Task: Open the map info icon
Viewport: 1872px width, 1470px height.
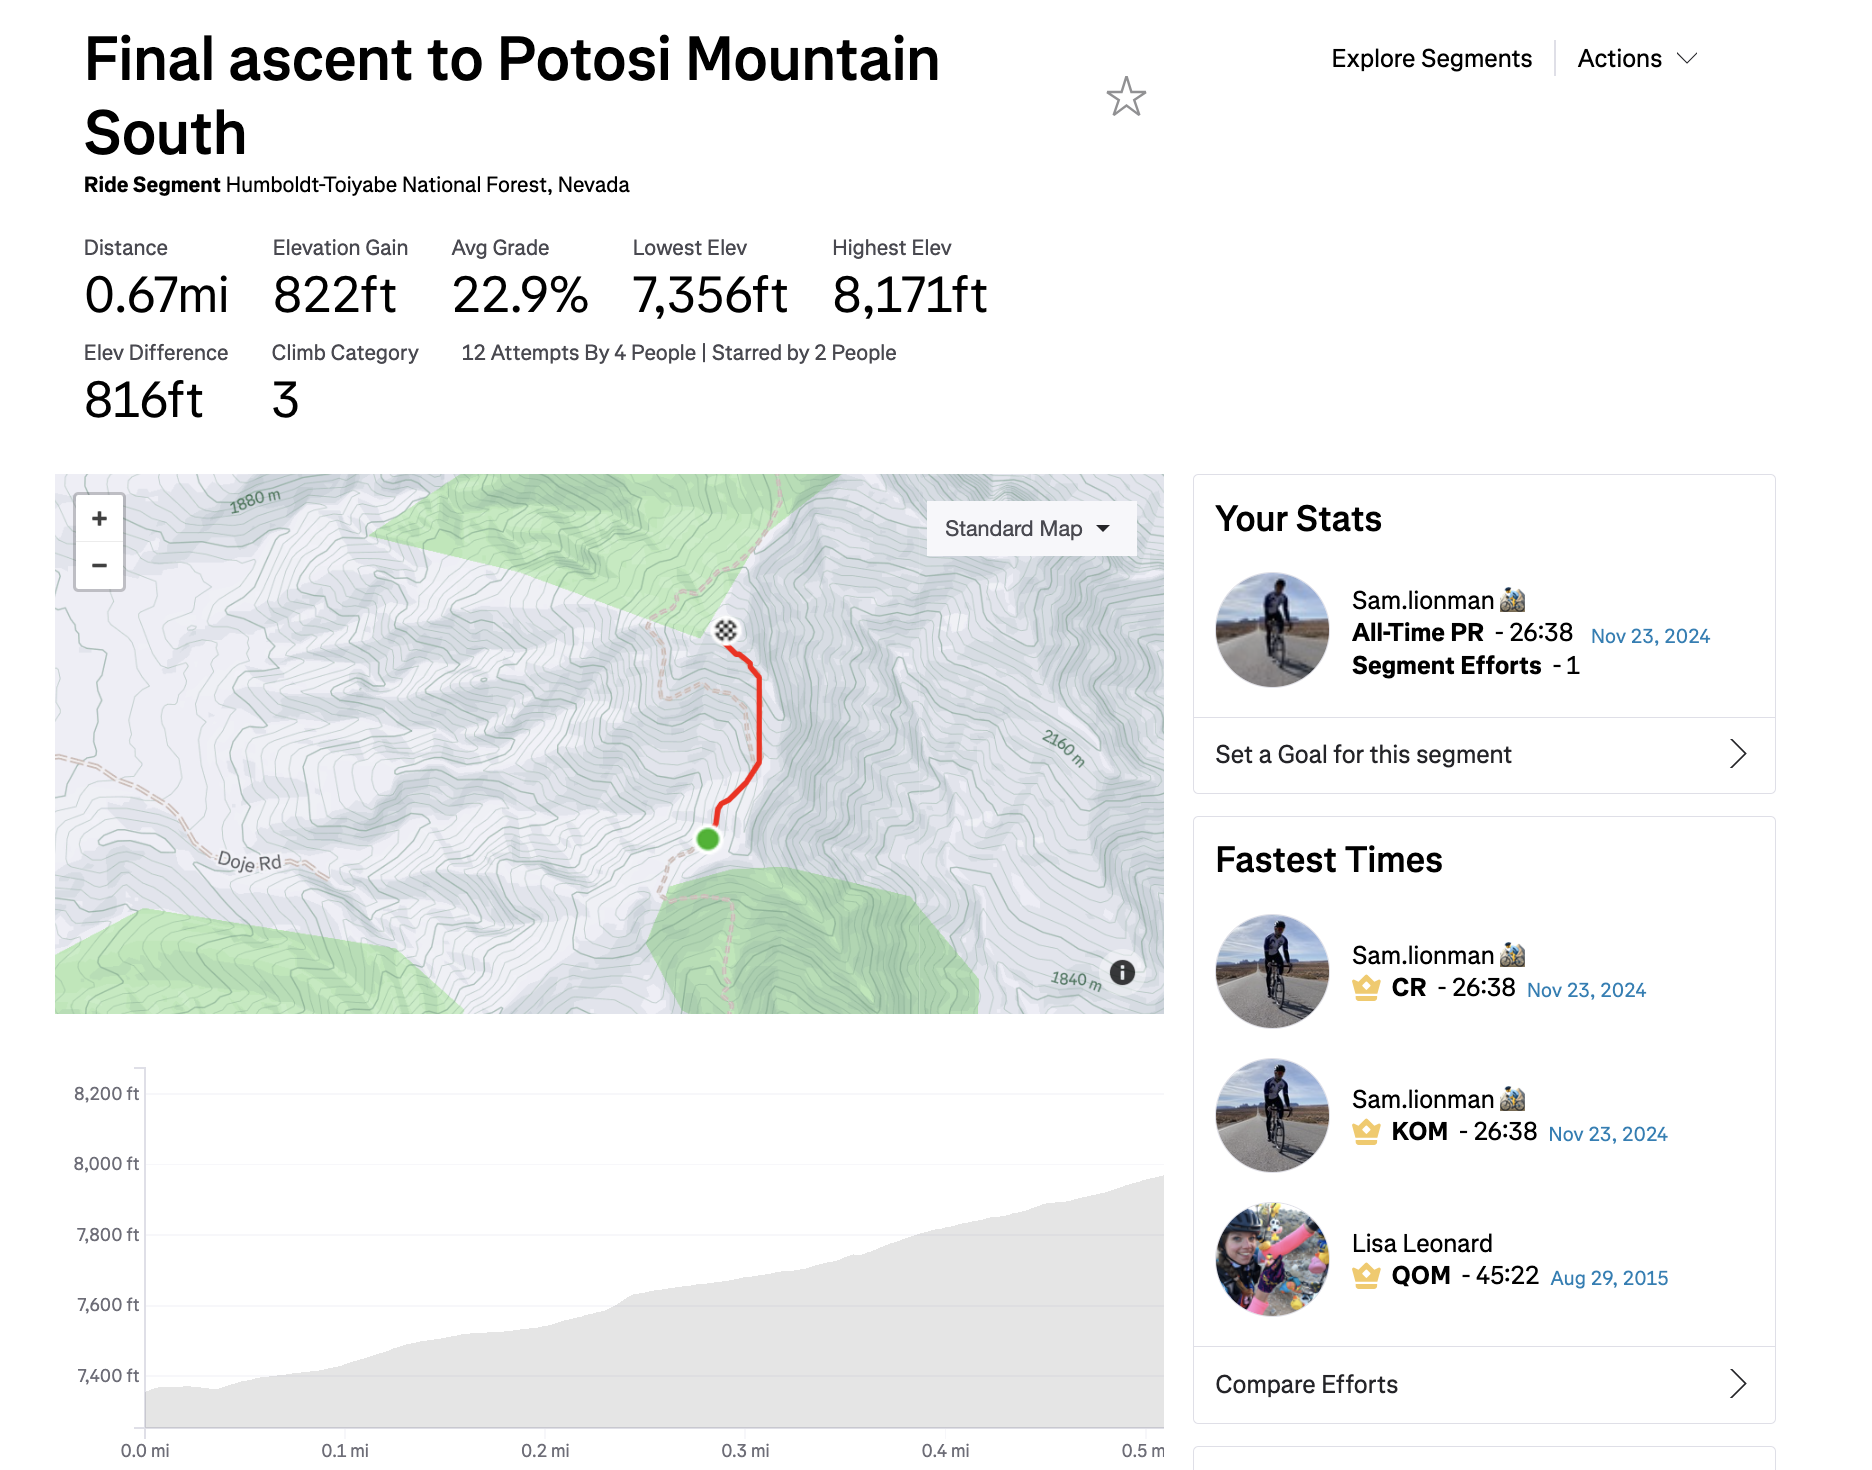Action: (x=1122, y=972)
